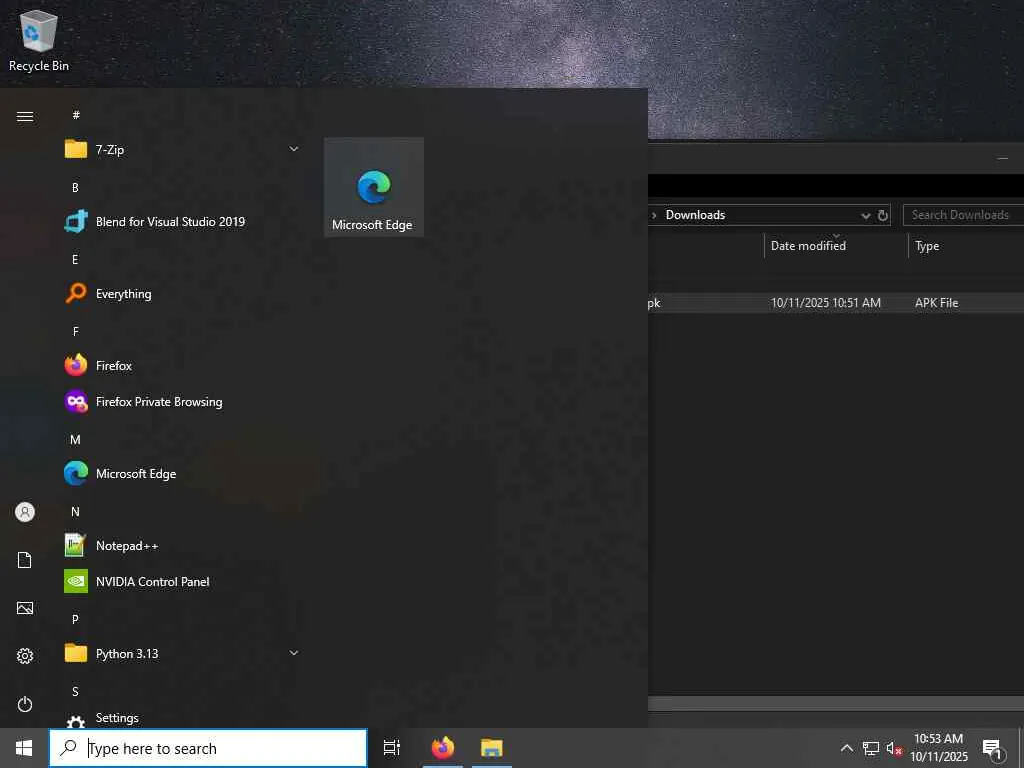Expand the 7-Zip folder chevron
Screen dimensions: 1024x768
294,150
